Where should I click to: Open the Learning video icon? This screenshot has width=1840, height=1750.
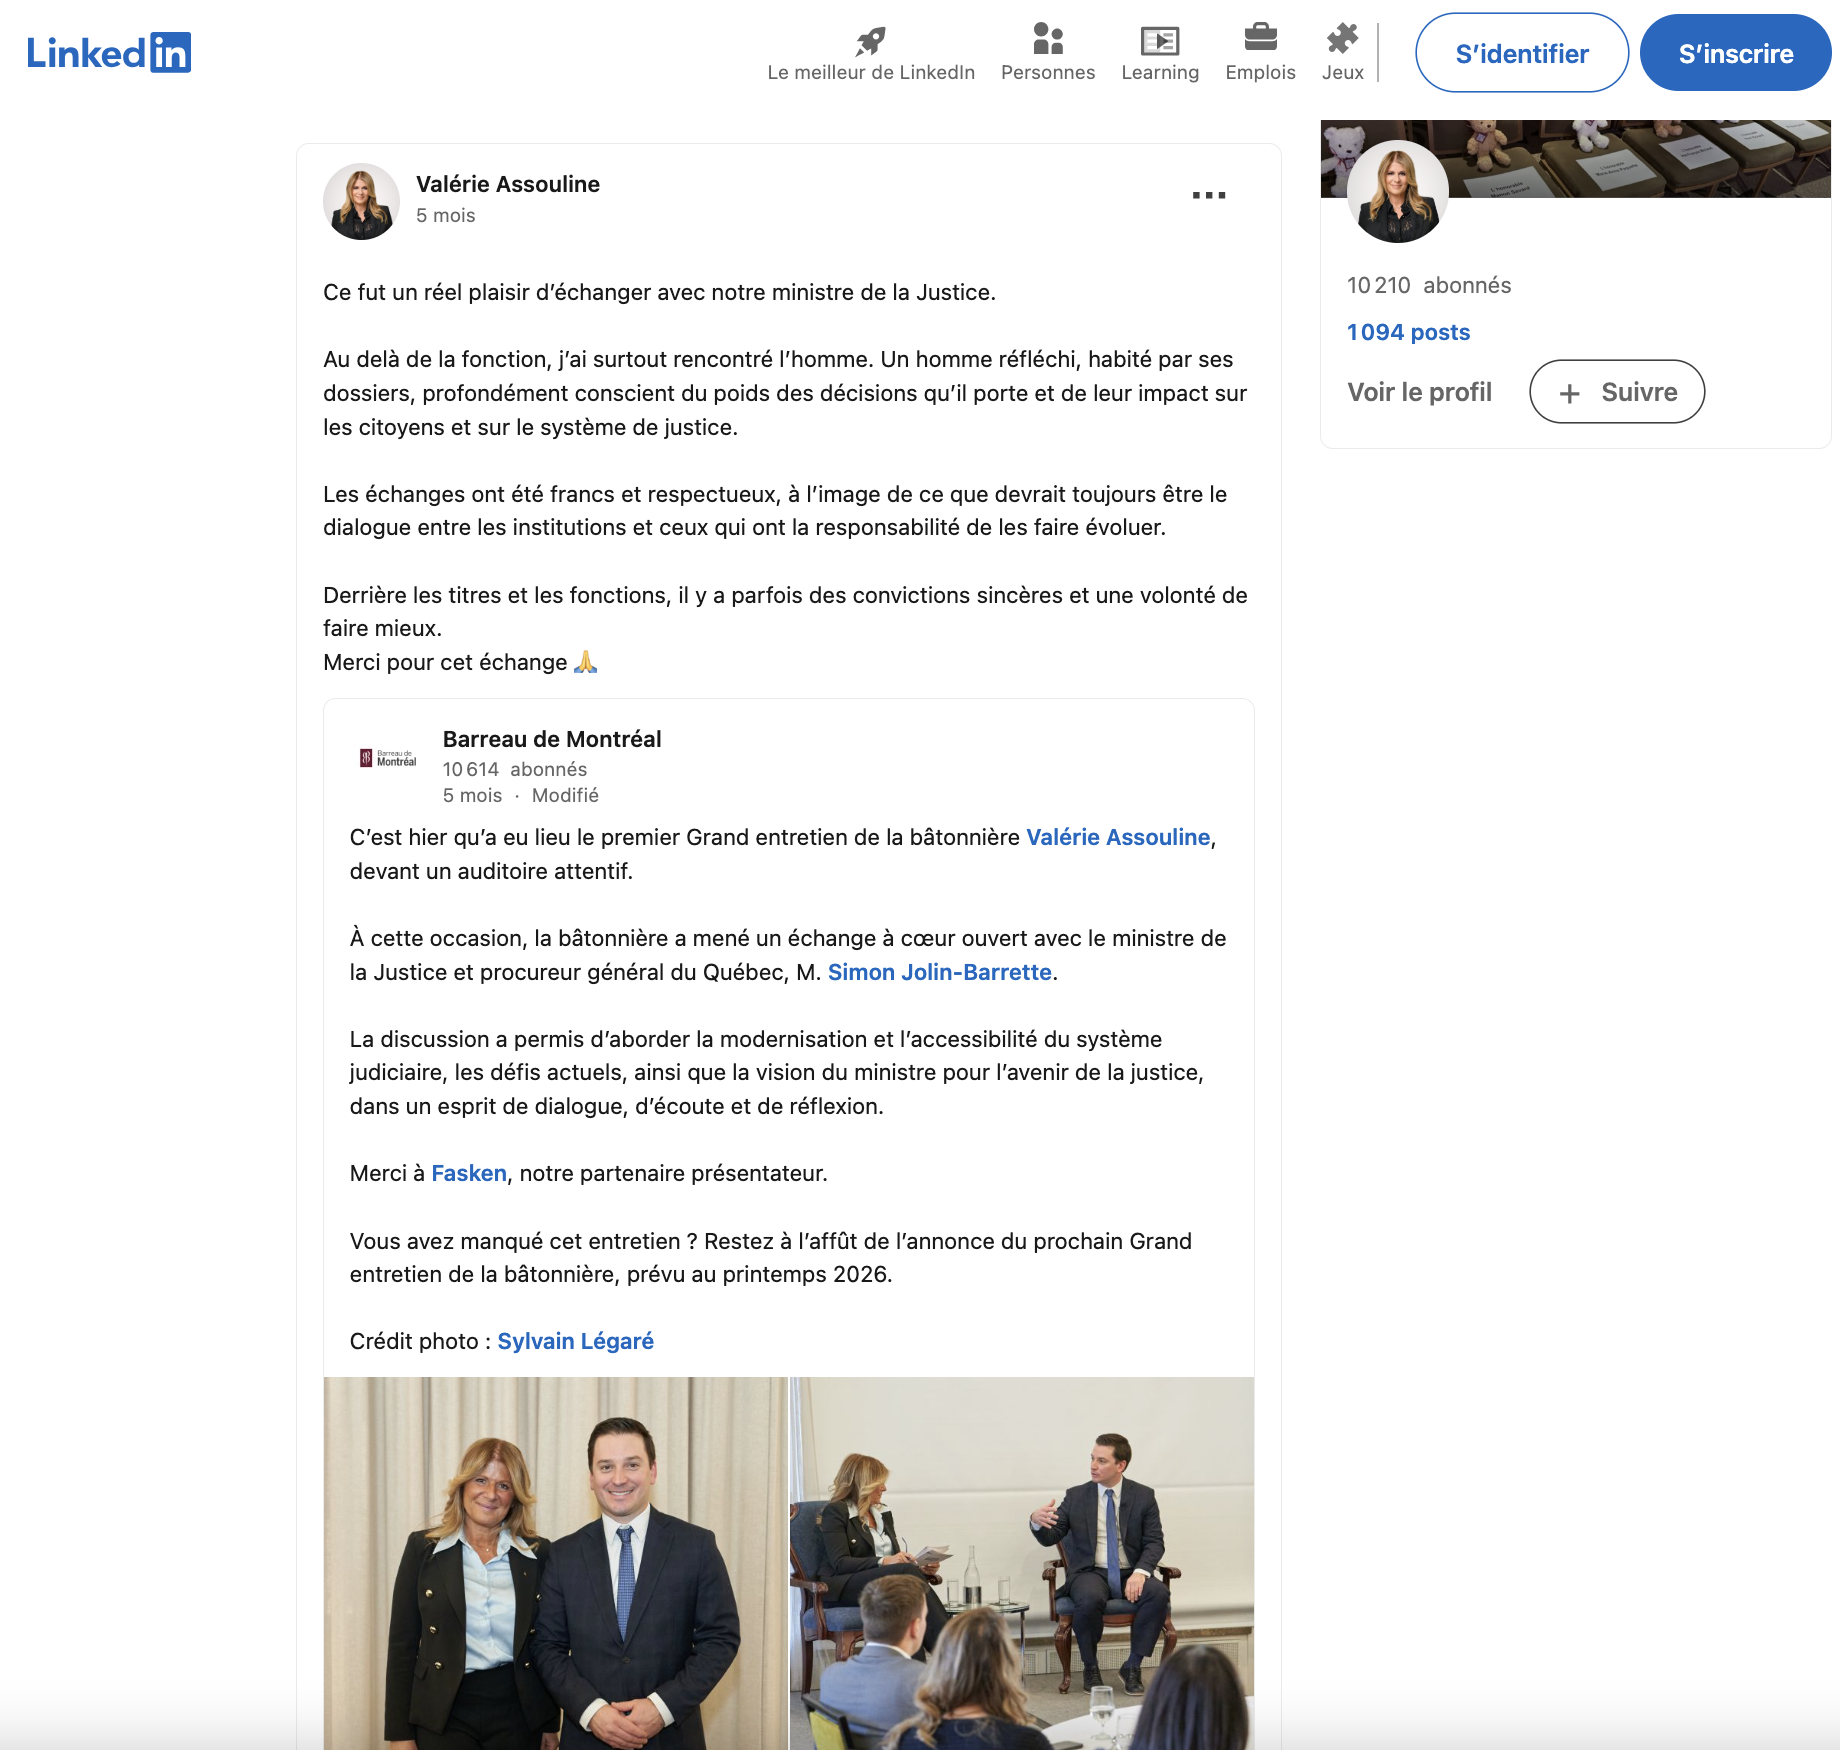1160,41
